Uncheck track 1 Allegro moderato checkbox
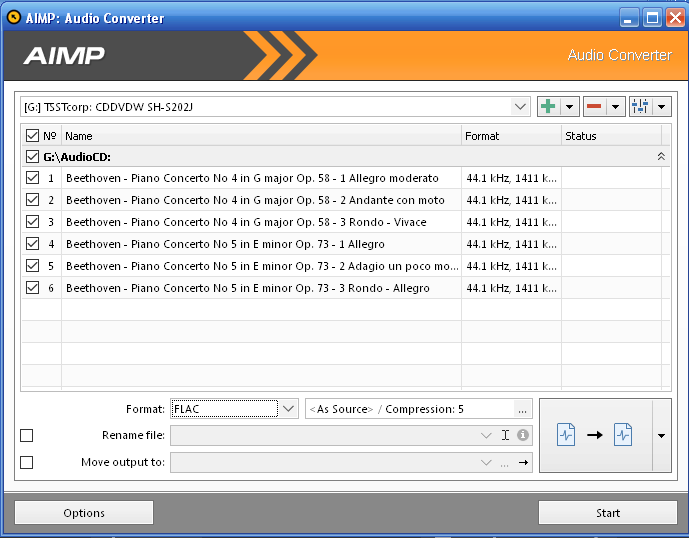The image size is (689, 538). [32, 178]
